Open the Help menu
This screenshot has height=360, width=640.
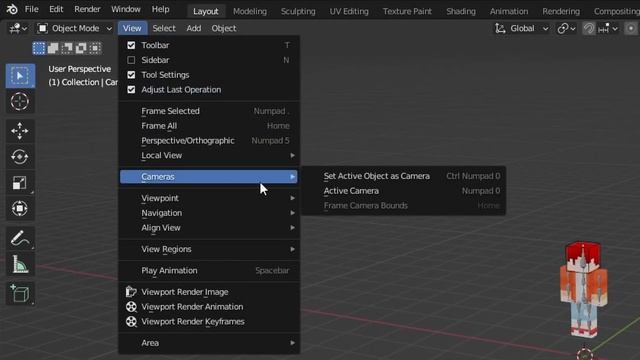click(160, 9)
